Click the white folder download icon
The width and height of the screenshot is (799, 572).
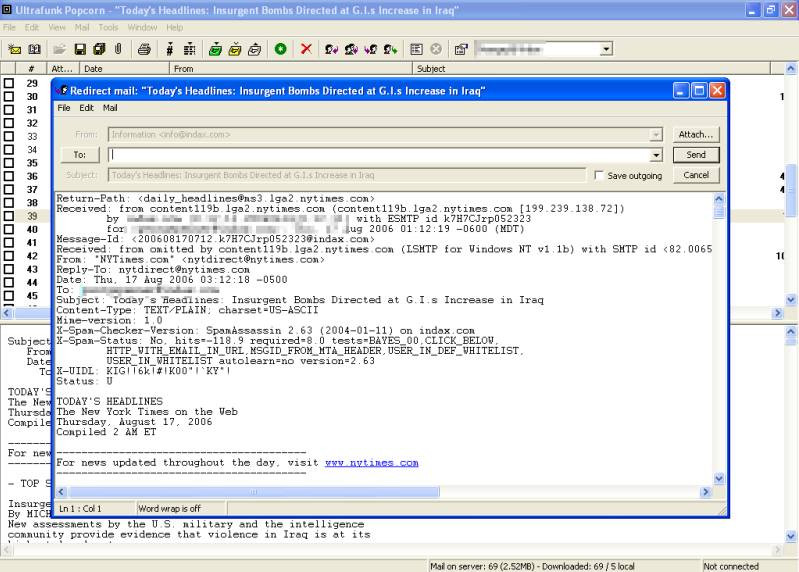point(255,49)
